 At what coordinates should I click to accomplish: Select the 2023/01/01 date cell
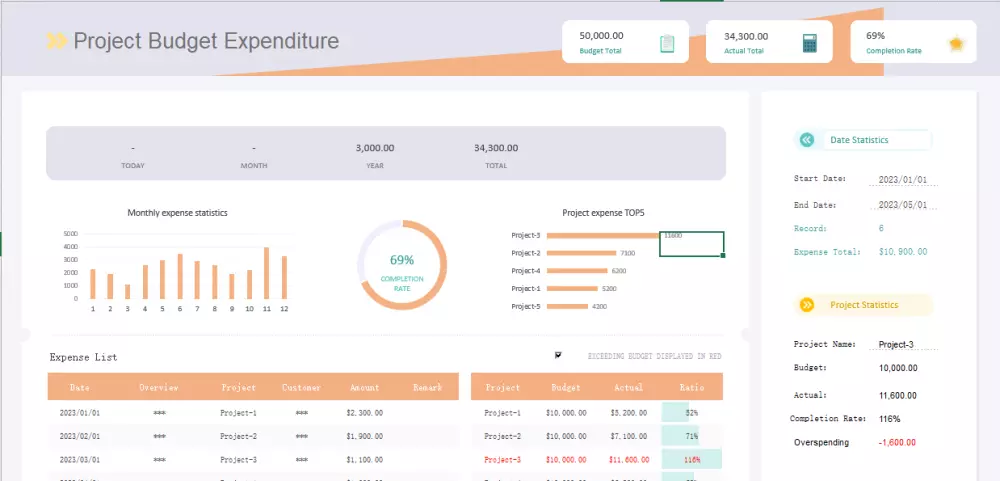point(80,413)
